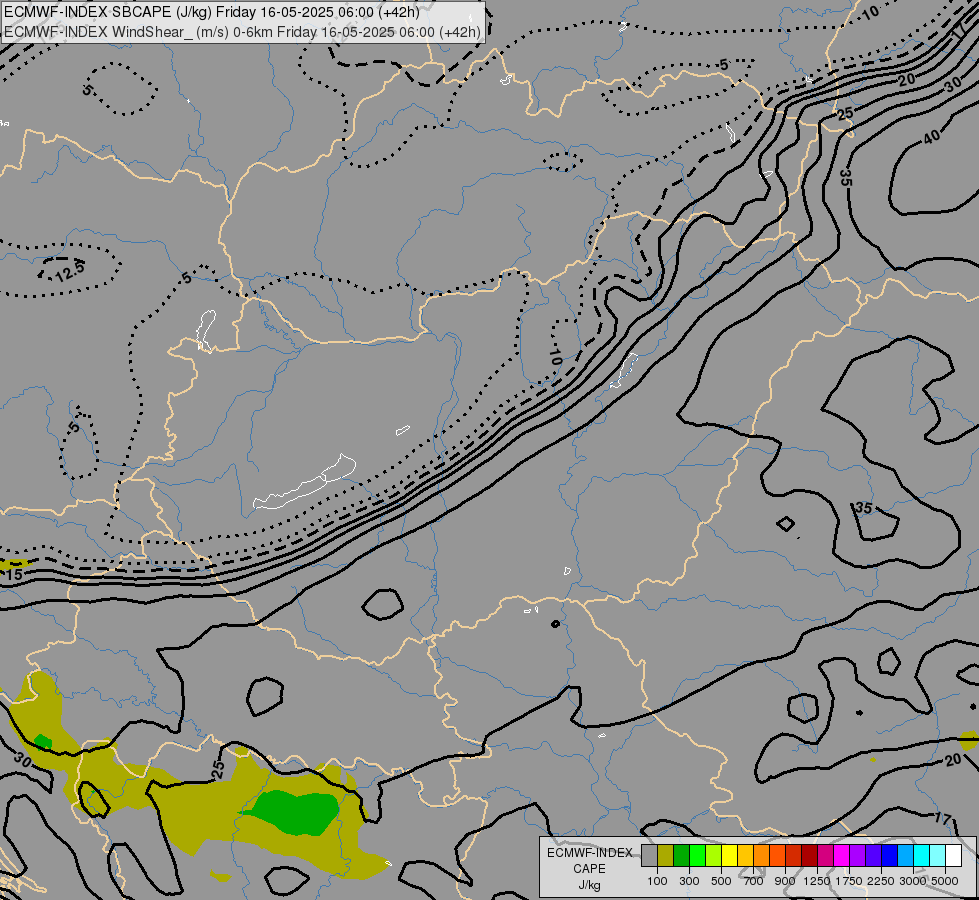Viewport: 979px width, 900px height.
Task: Click the legend value 1750
Action: click(849, 881)
